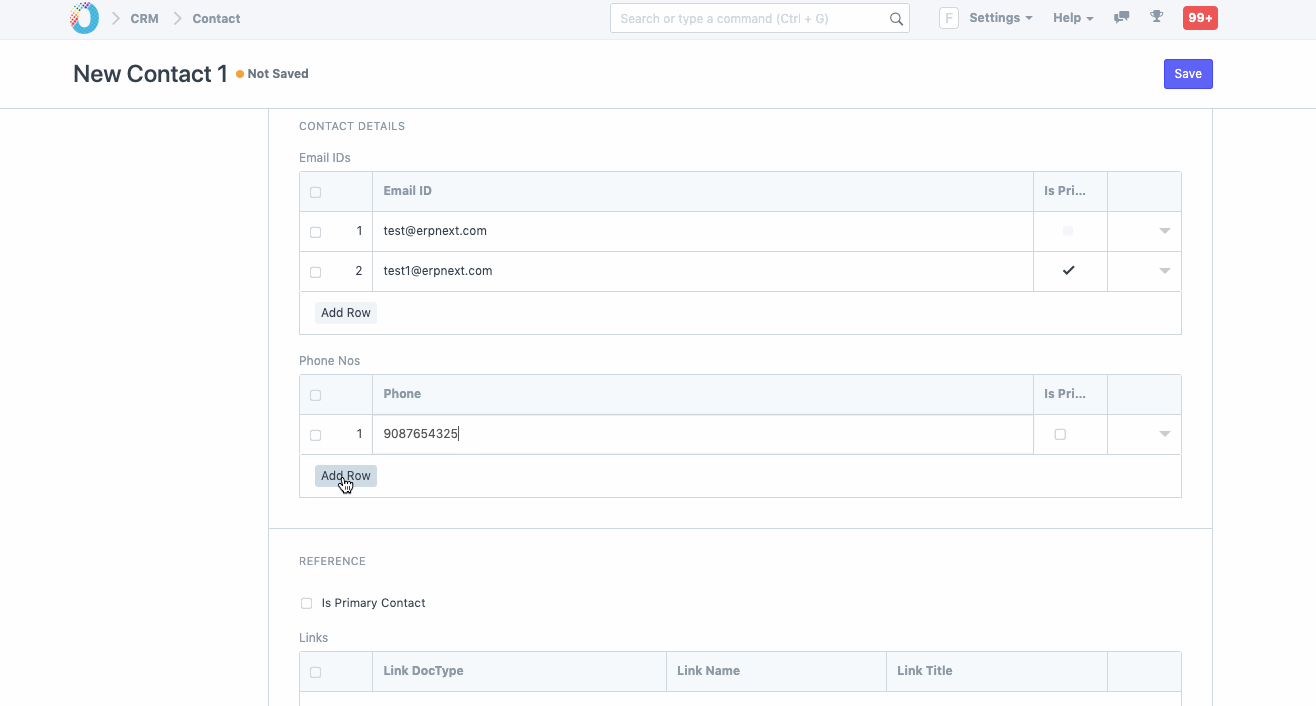Select the 9087654325 phone row checkbox
This screenshot has width=1316, height=706.
click(316, 435)
